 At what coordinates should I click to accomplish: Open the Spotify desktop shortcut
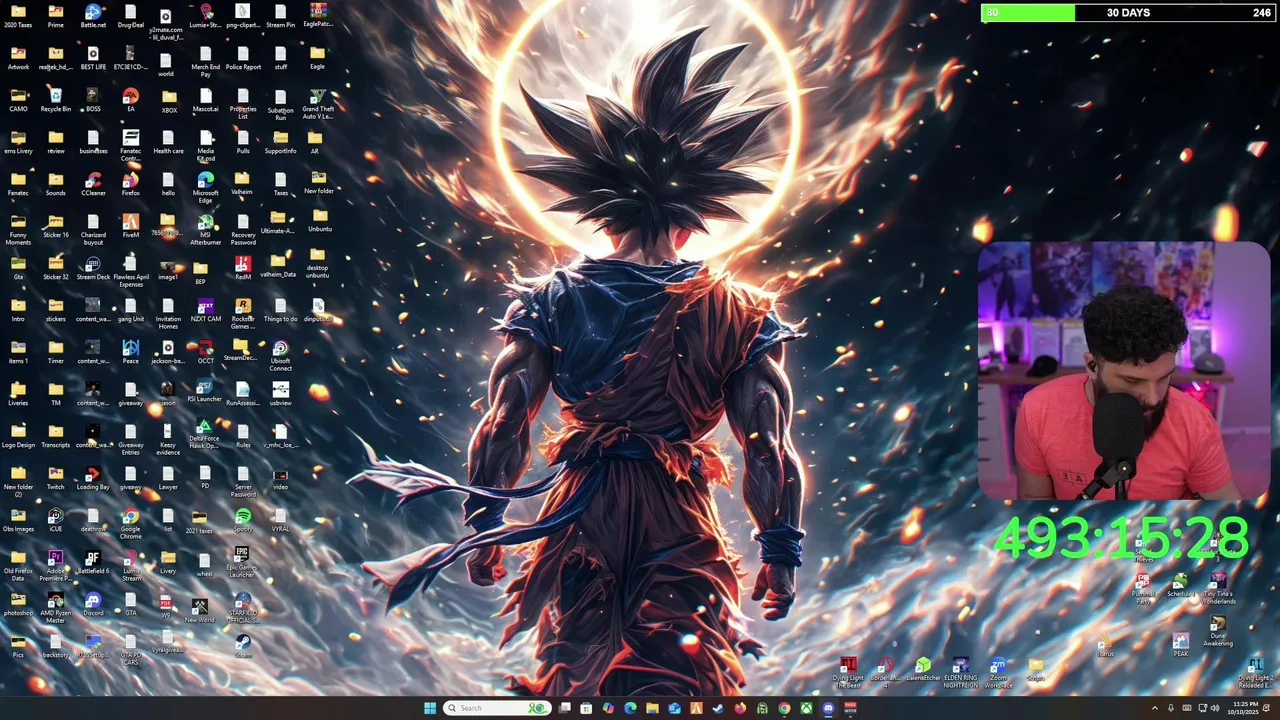[243, 520]
